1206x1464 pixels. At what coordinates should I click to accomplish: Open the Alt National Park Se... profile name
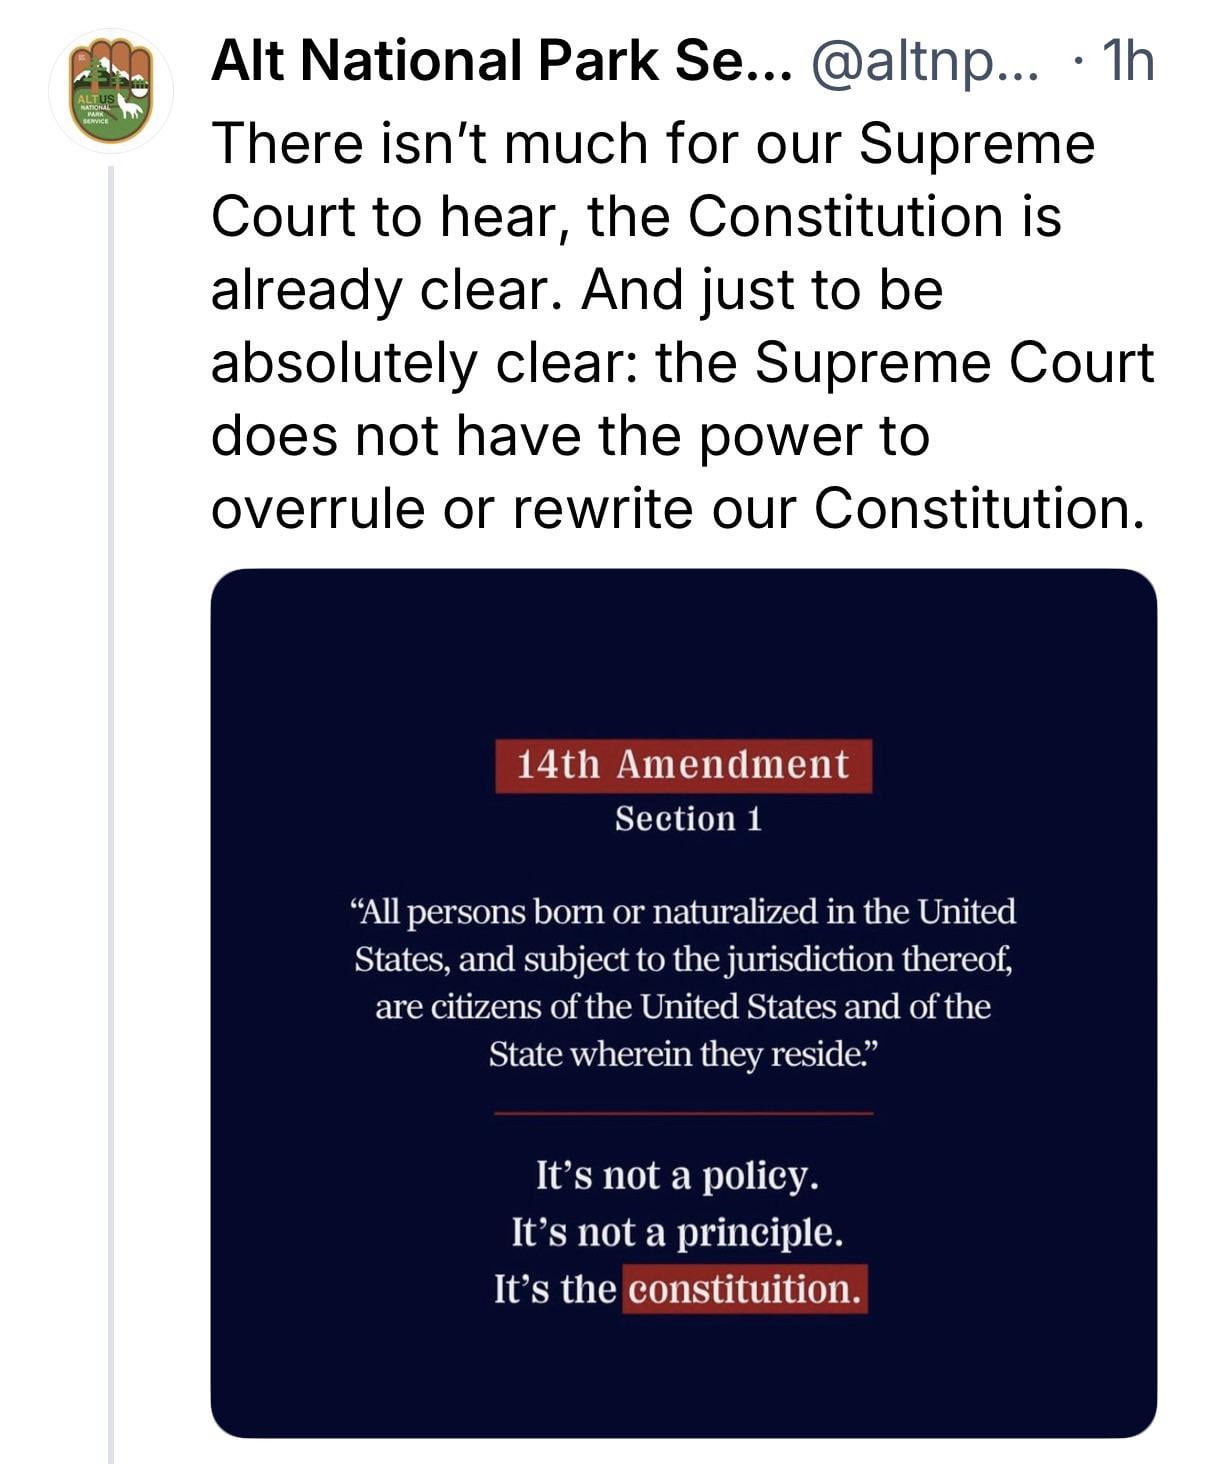coord(502,62)
